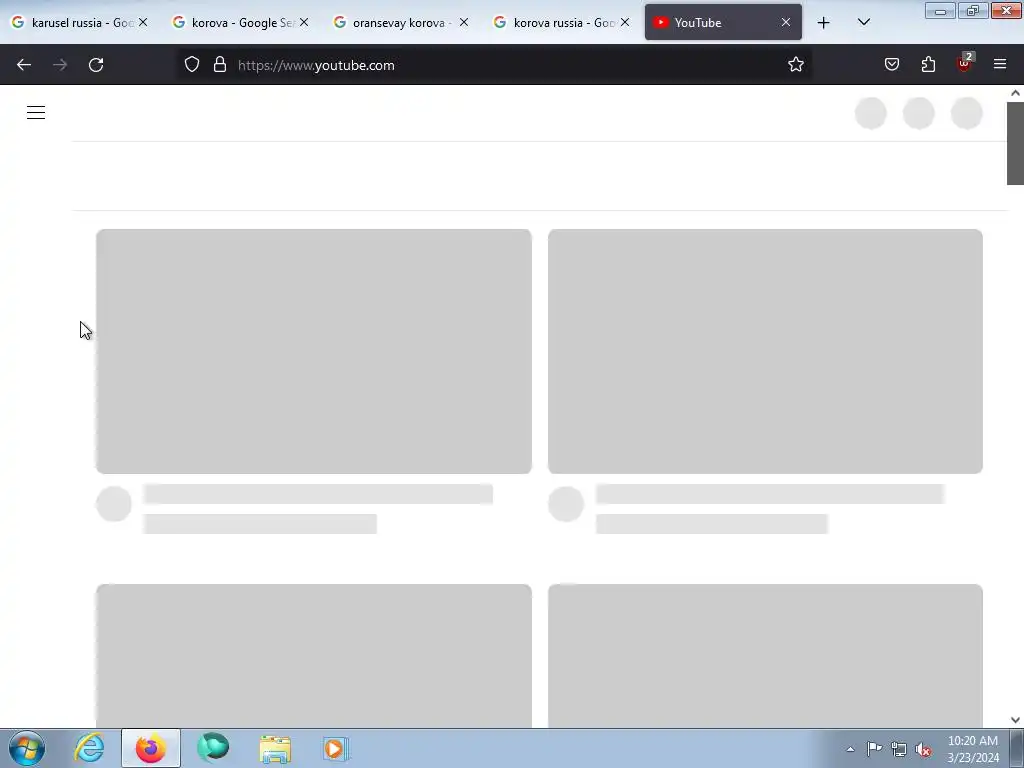The height and width of the screenshot is (768, 1024).
Task: List all tabs via dropdown arrow
Action: pos(863,23)
